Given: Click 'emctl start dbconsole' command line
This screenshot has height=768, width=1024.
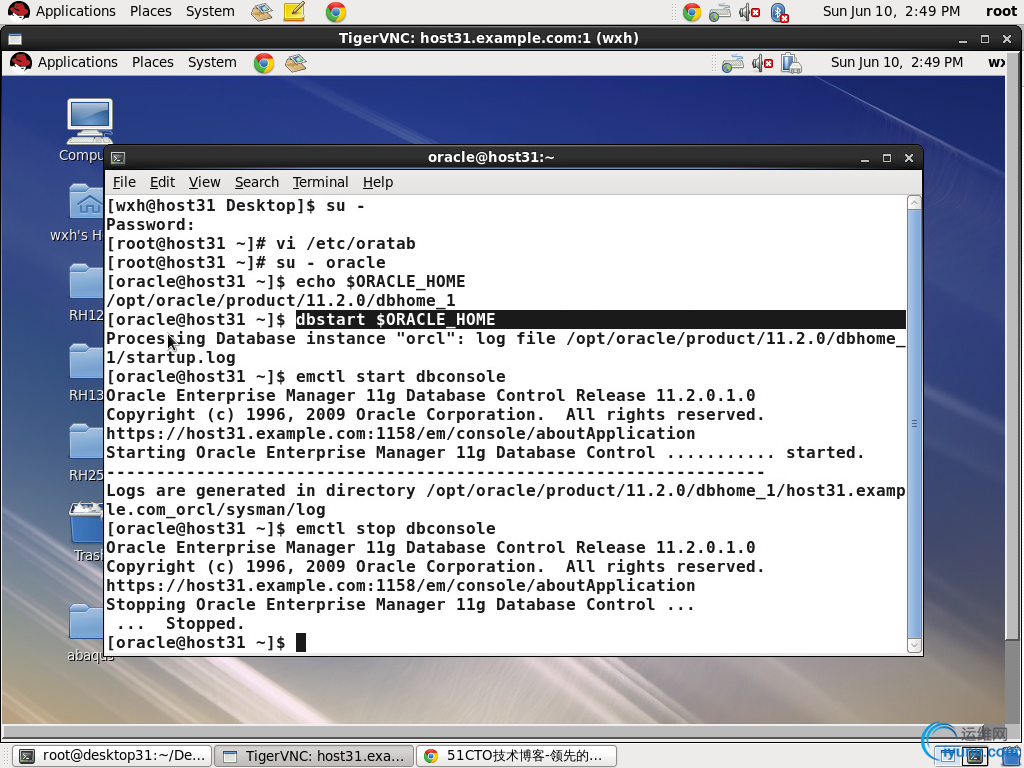Looking at the screenshot, I should pos(400,377).
